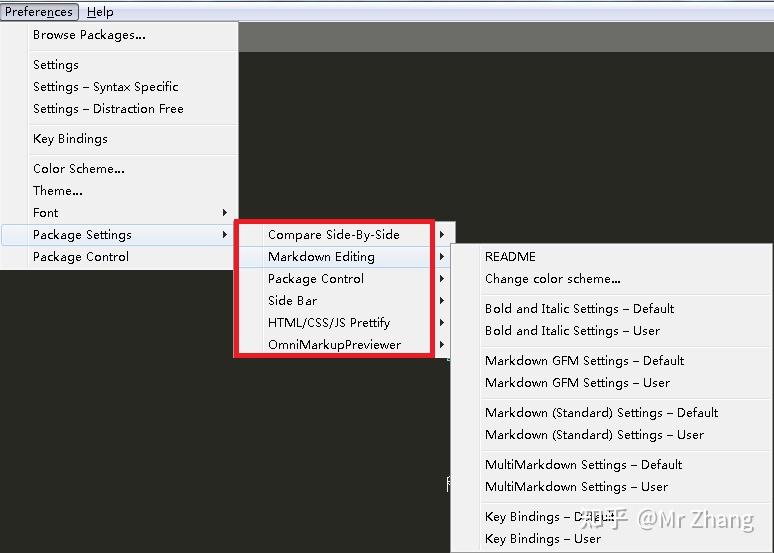Open Bold and Italic Settings – Default
This screenshot has height=553, width=774.
click(x=612, y=309)
